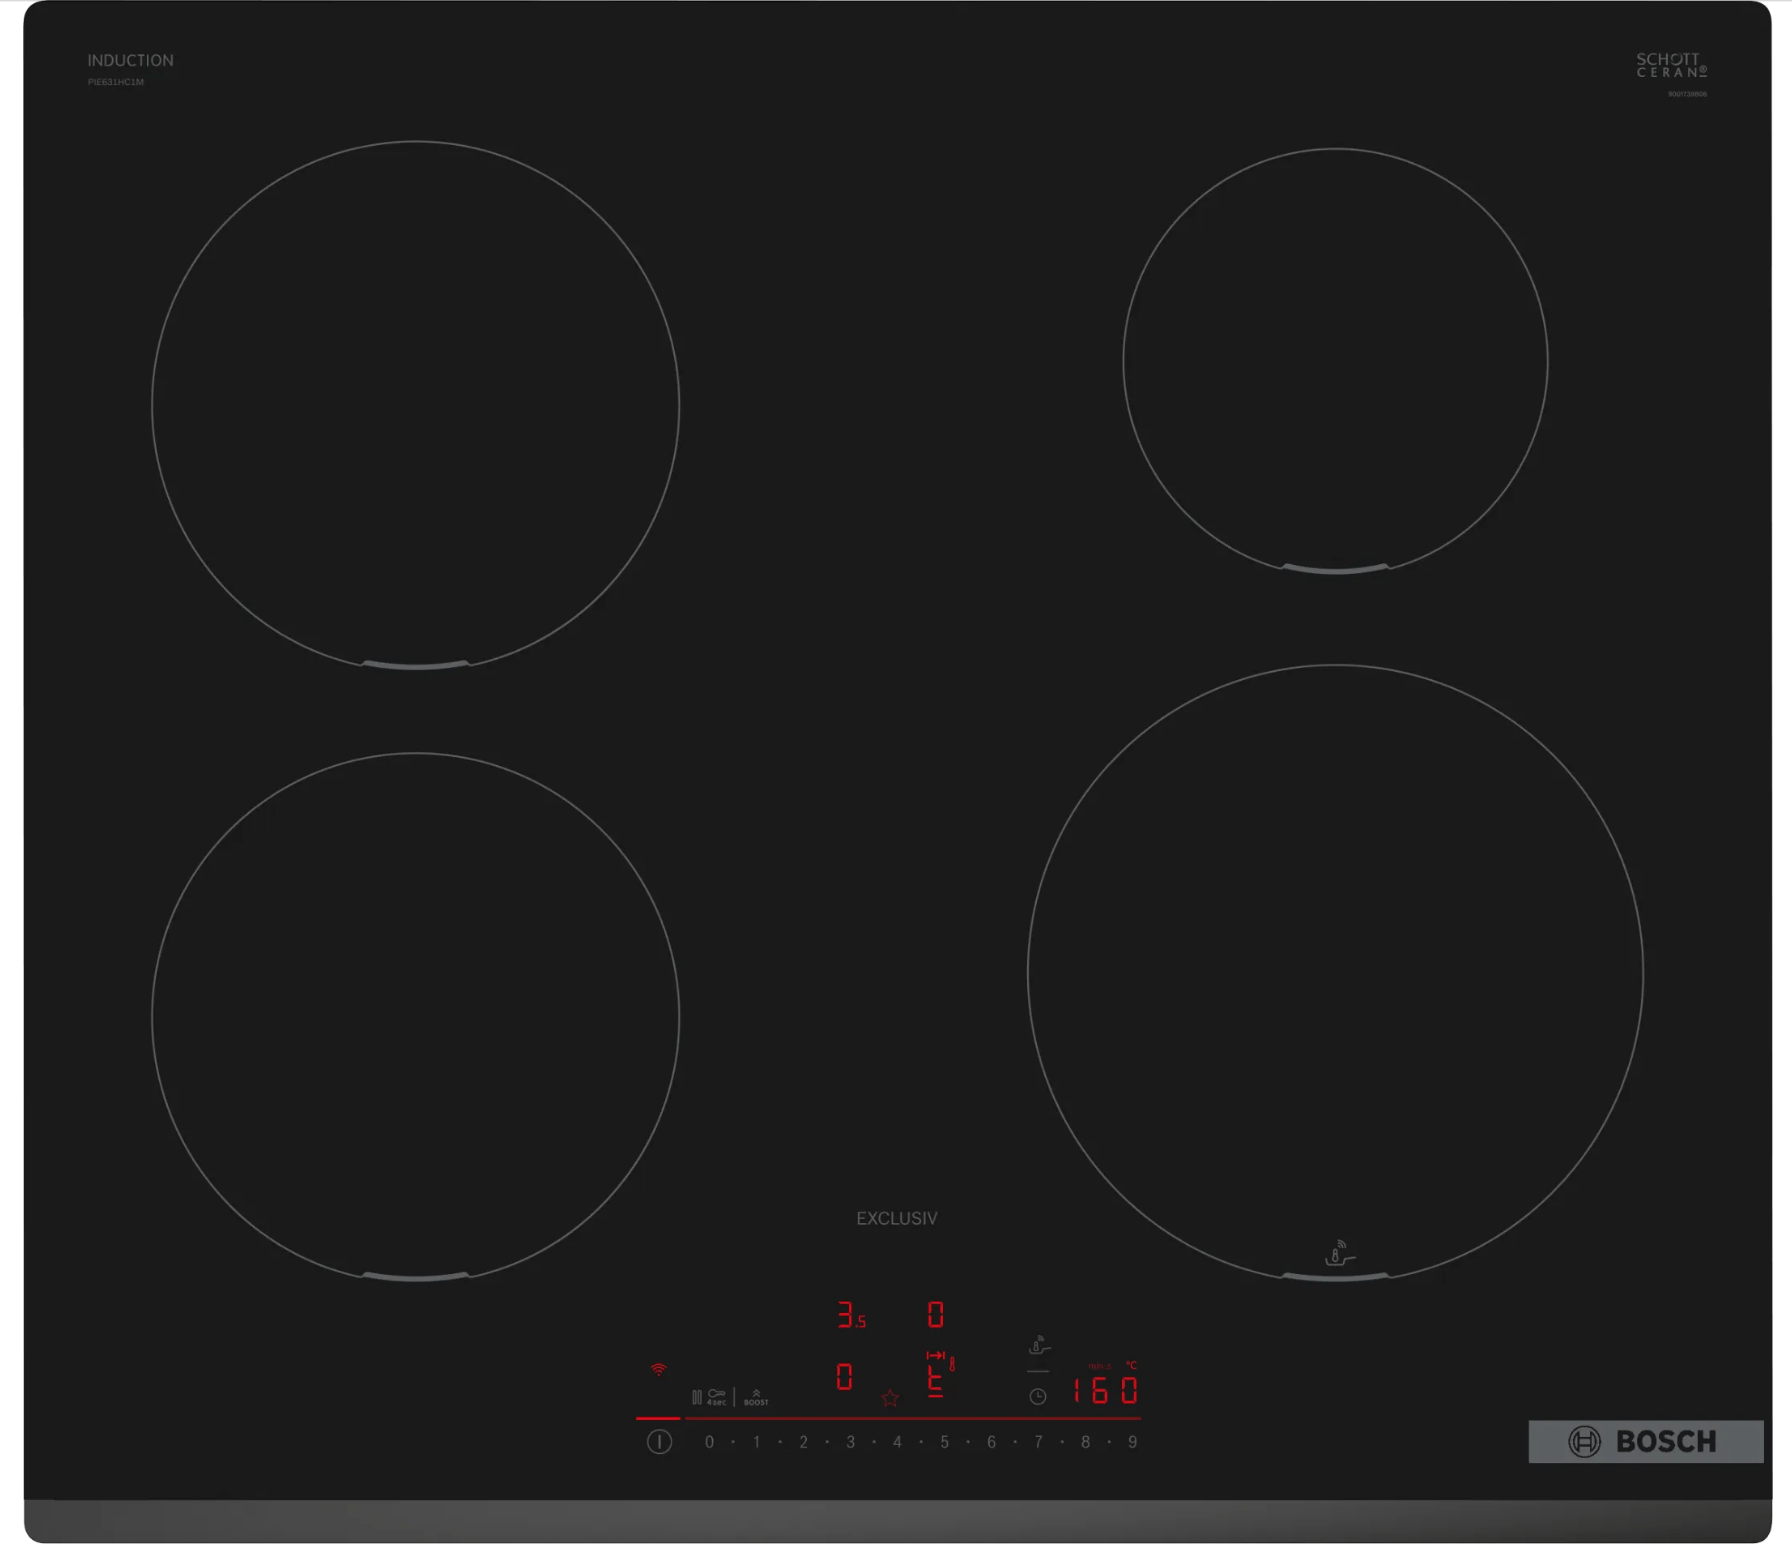The height and width of the screenshot is (1544, 1792).
Task: Select the star favorites icon
Action: pos(889,1400)
